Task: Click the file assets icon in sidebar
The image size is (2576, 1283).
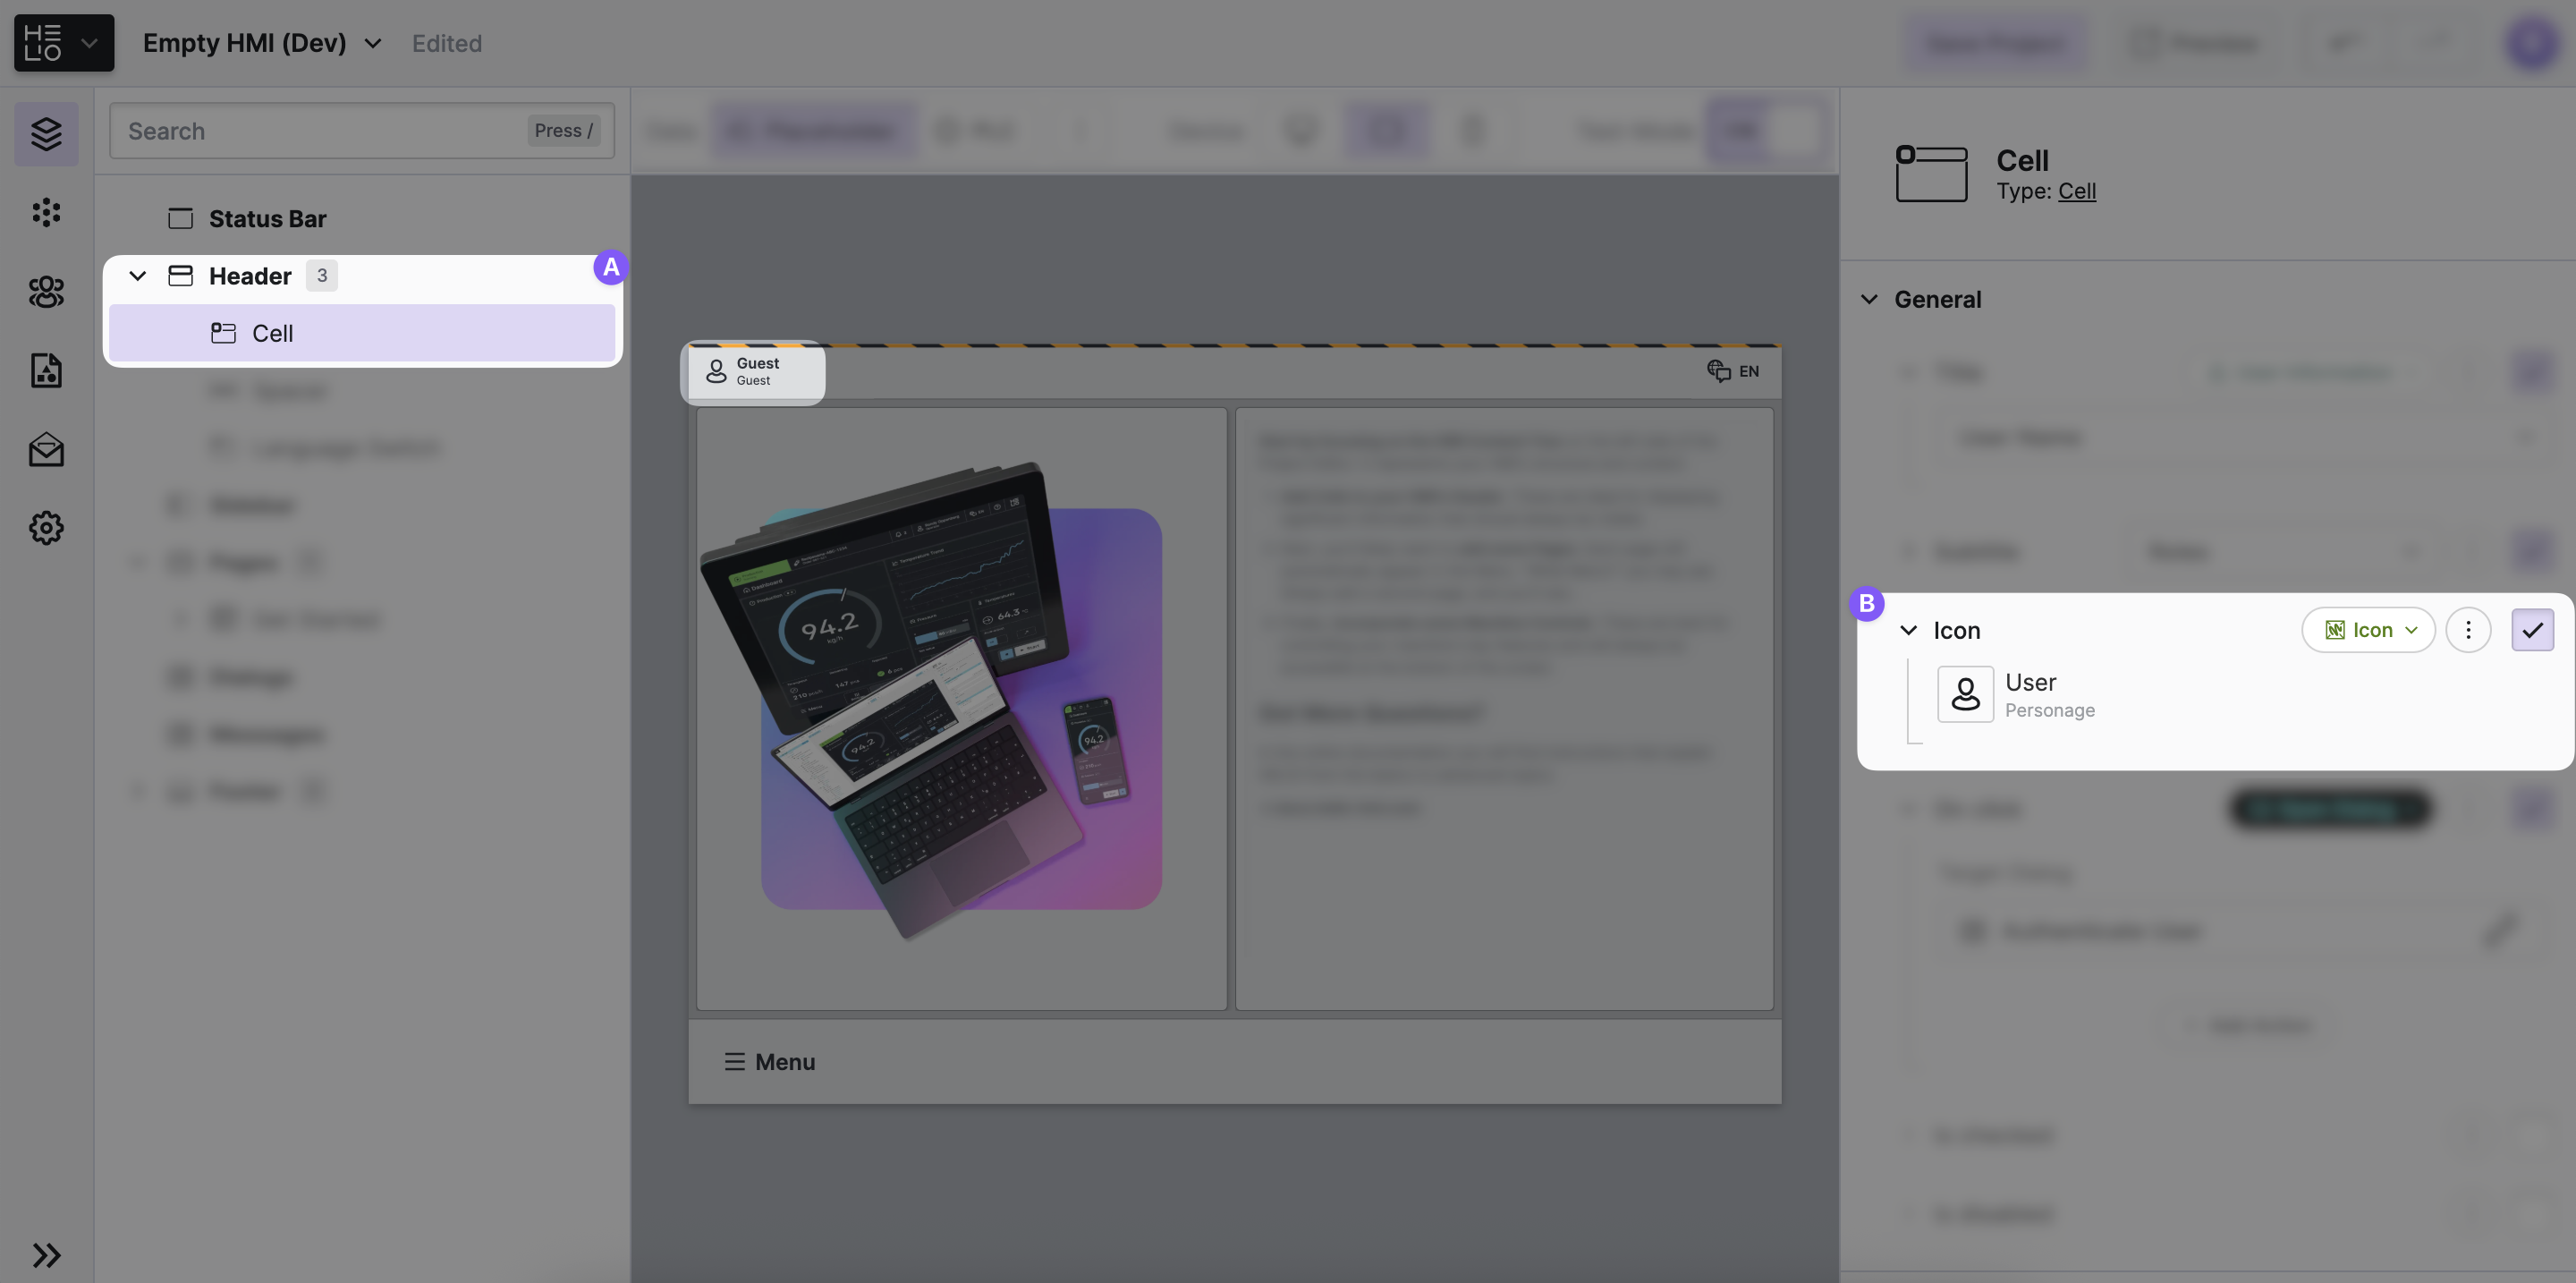Action: click(46, 370)
